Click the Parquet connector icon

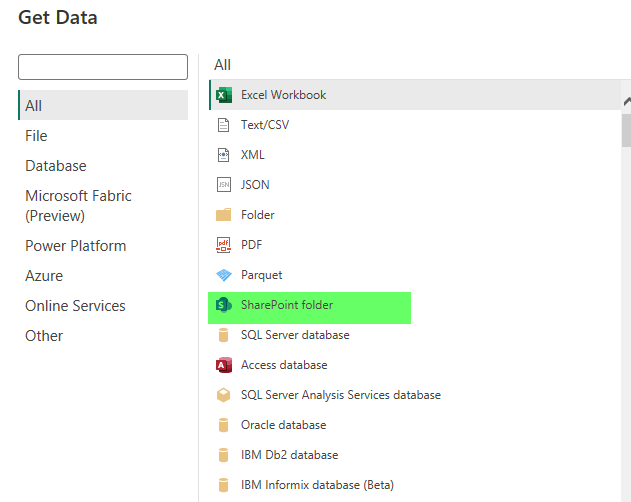[x=224, y=275]
